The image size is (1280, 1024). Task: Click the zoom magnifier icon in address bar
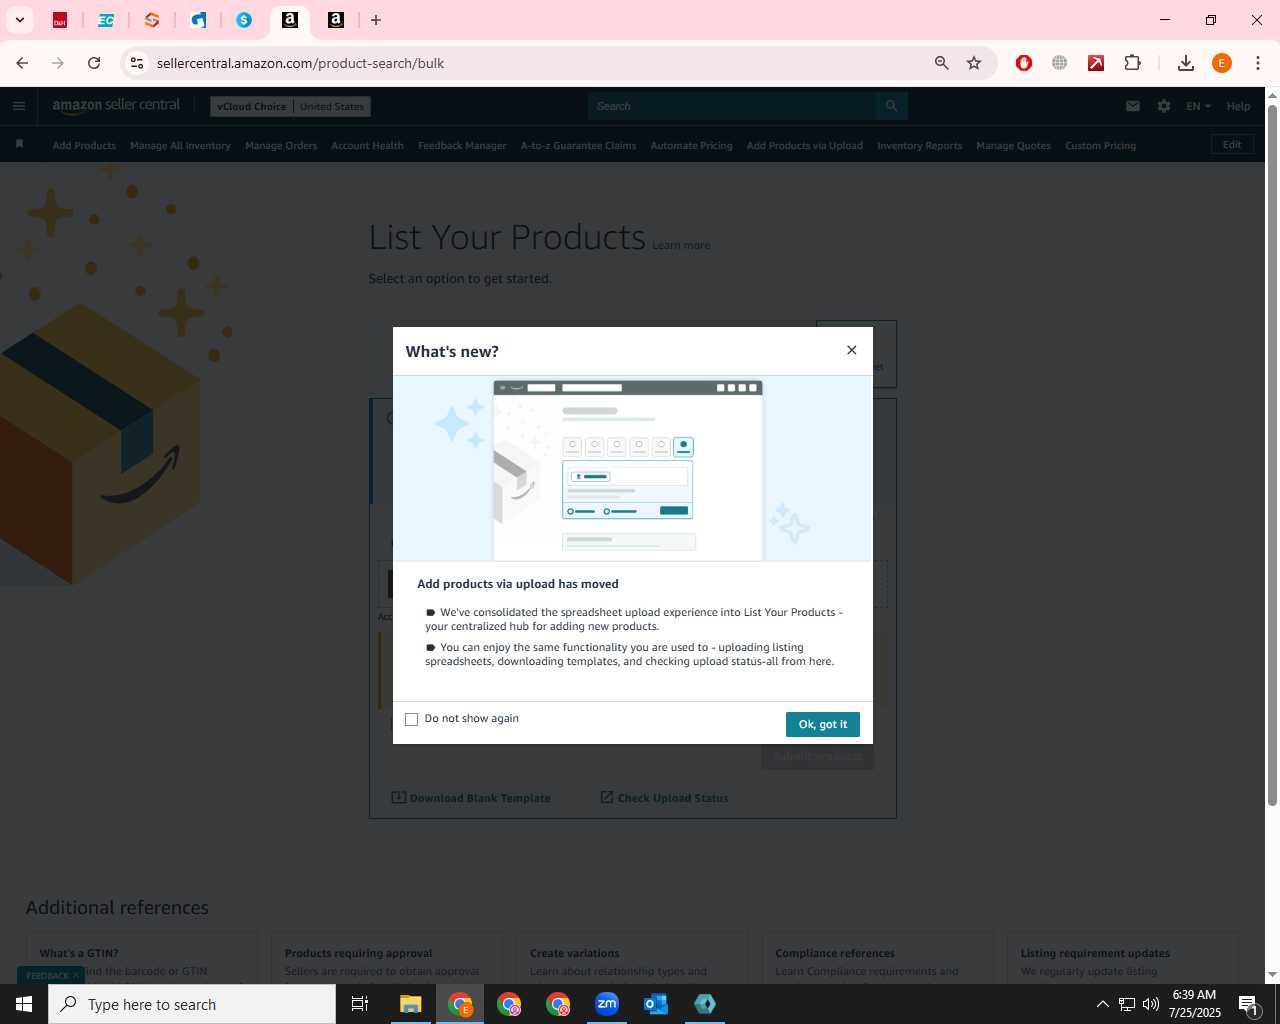click(x=941, y=63)
